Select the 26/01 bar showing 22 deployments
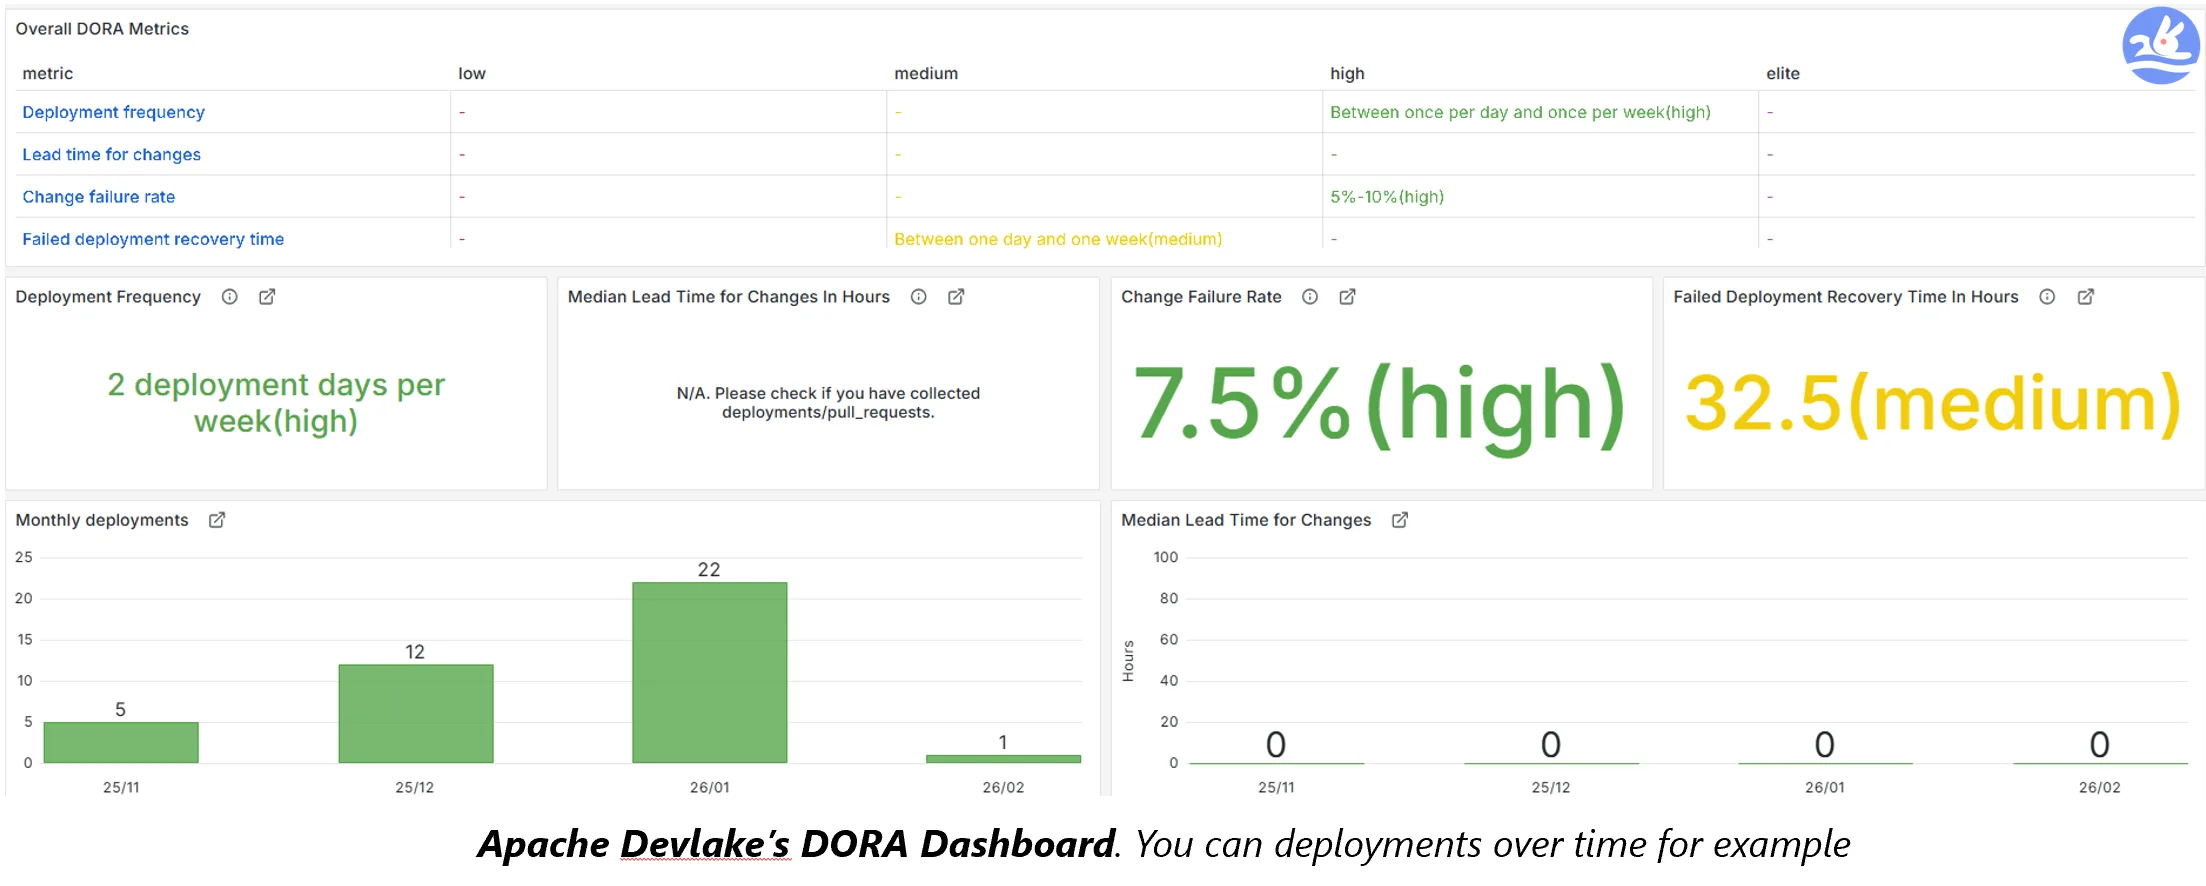This screenshot has height=886, width=2206. [709, 672]
